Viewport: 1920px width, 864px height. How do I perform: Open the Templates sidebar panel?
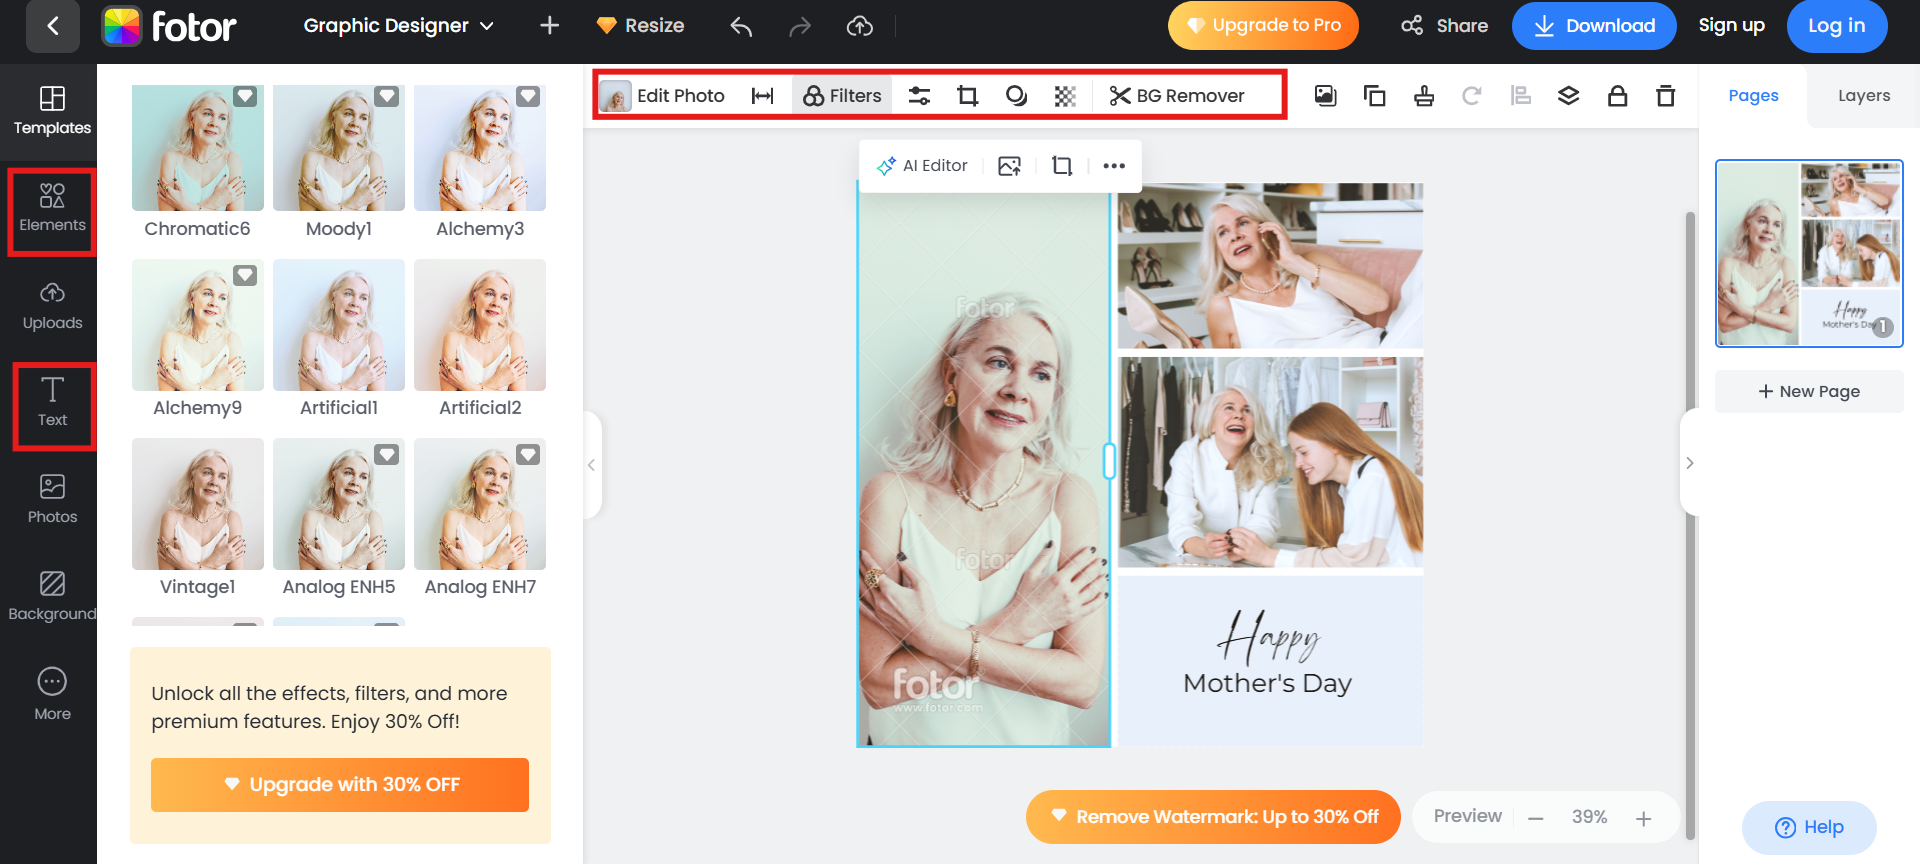[52, 112]
